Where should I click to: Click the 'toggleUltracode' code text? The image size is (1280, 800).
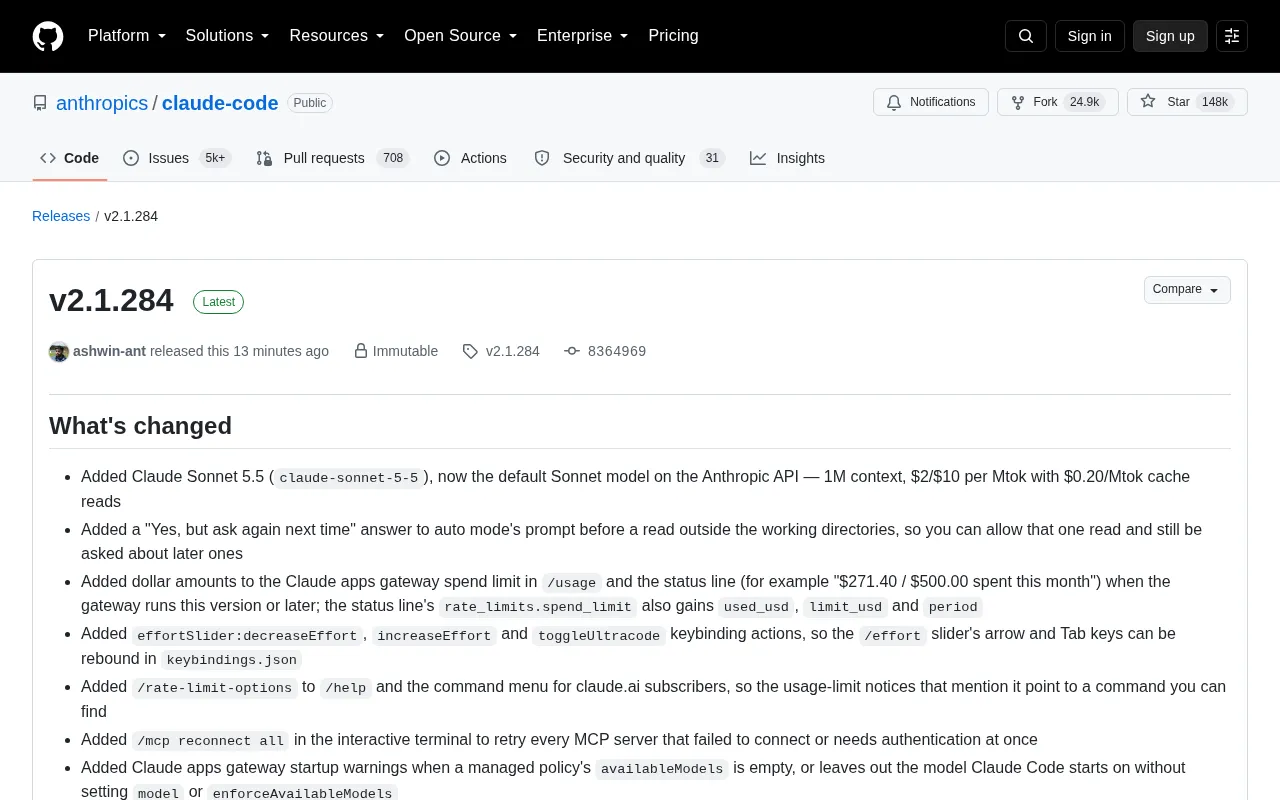599,636
